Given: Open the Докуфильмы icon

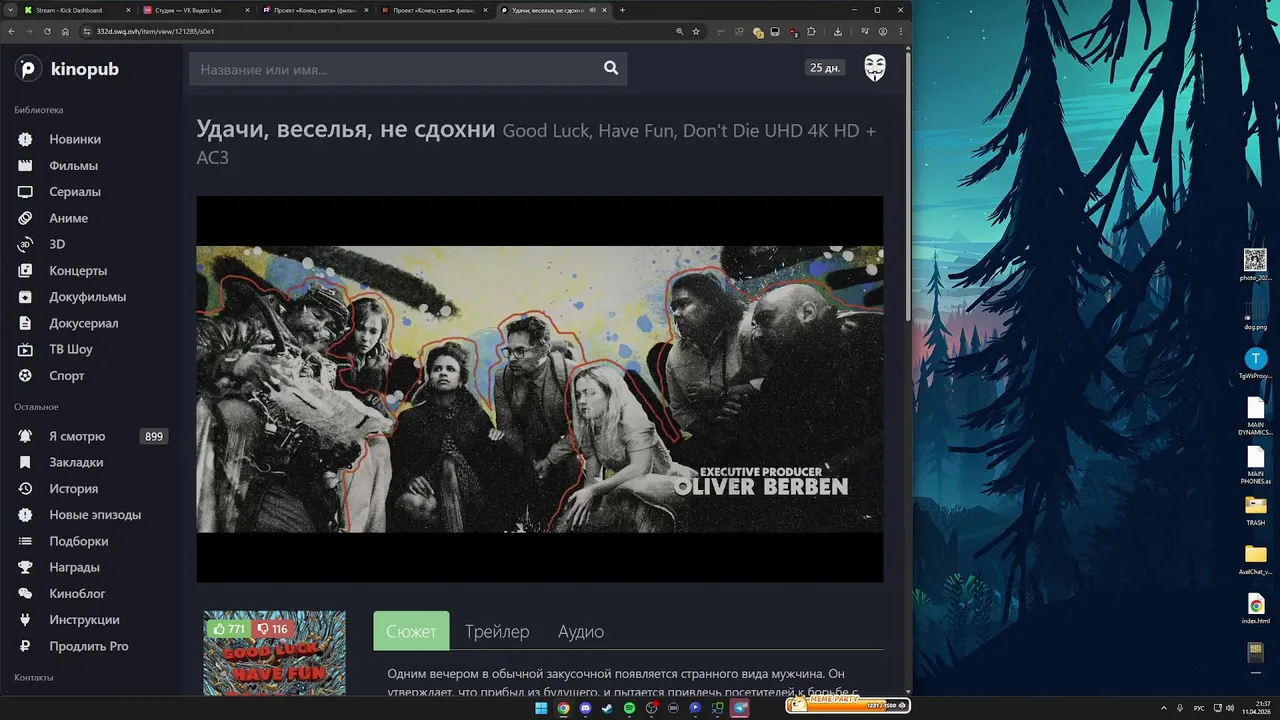Looking at the screenshot, I should point(25,297).
